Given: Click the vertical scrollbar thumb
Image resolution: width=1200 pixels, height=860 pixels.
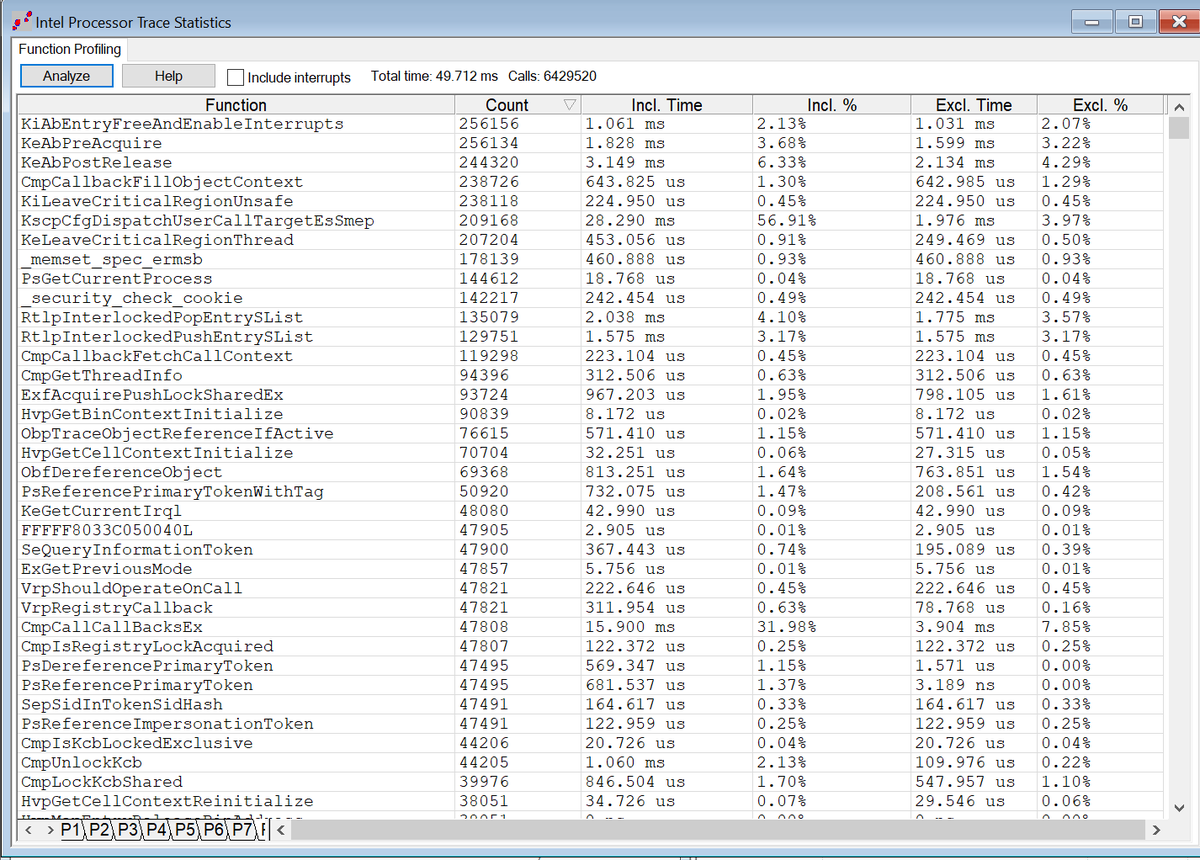Looking at the screenshot, I should tap(1178, 127).
